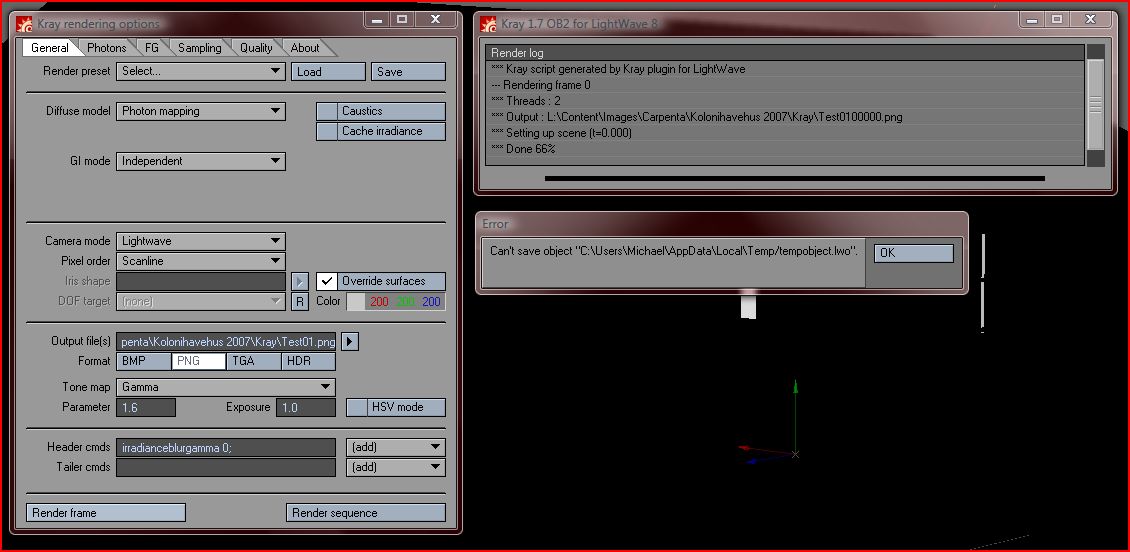The height and width of the screenshot is (552, 1130).
Task: Click OK in the Error dialog
Action: pyautogui.click(x=914, y=253)
